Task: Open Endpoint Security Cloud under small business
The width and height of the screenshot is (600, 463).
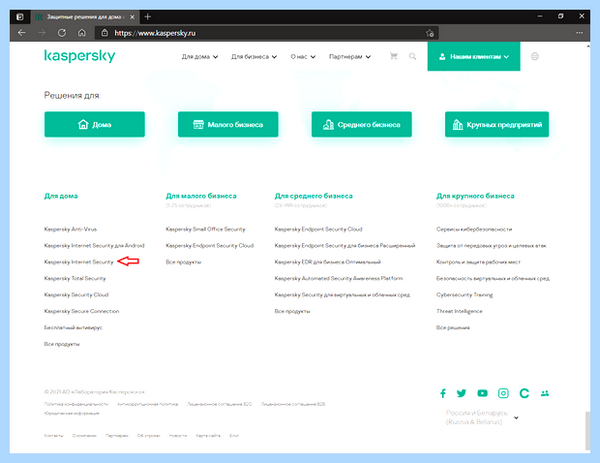Action: click(x=210, y=246)
